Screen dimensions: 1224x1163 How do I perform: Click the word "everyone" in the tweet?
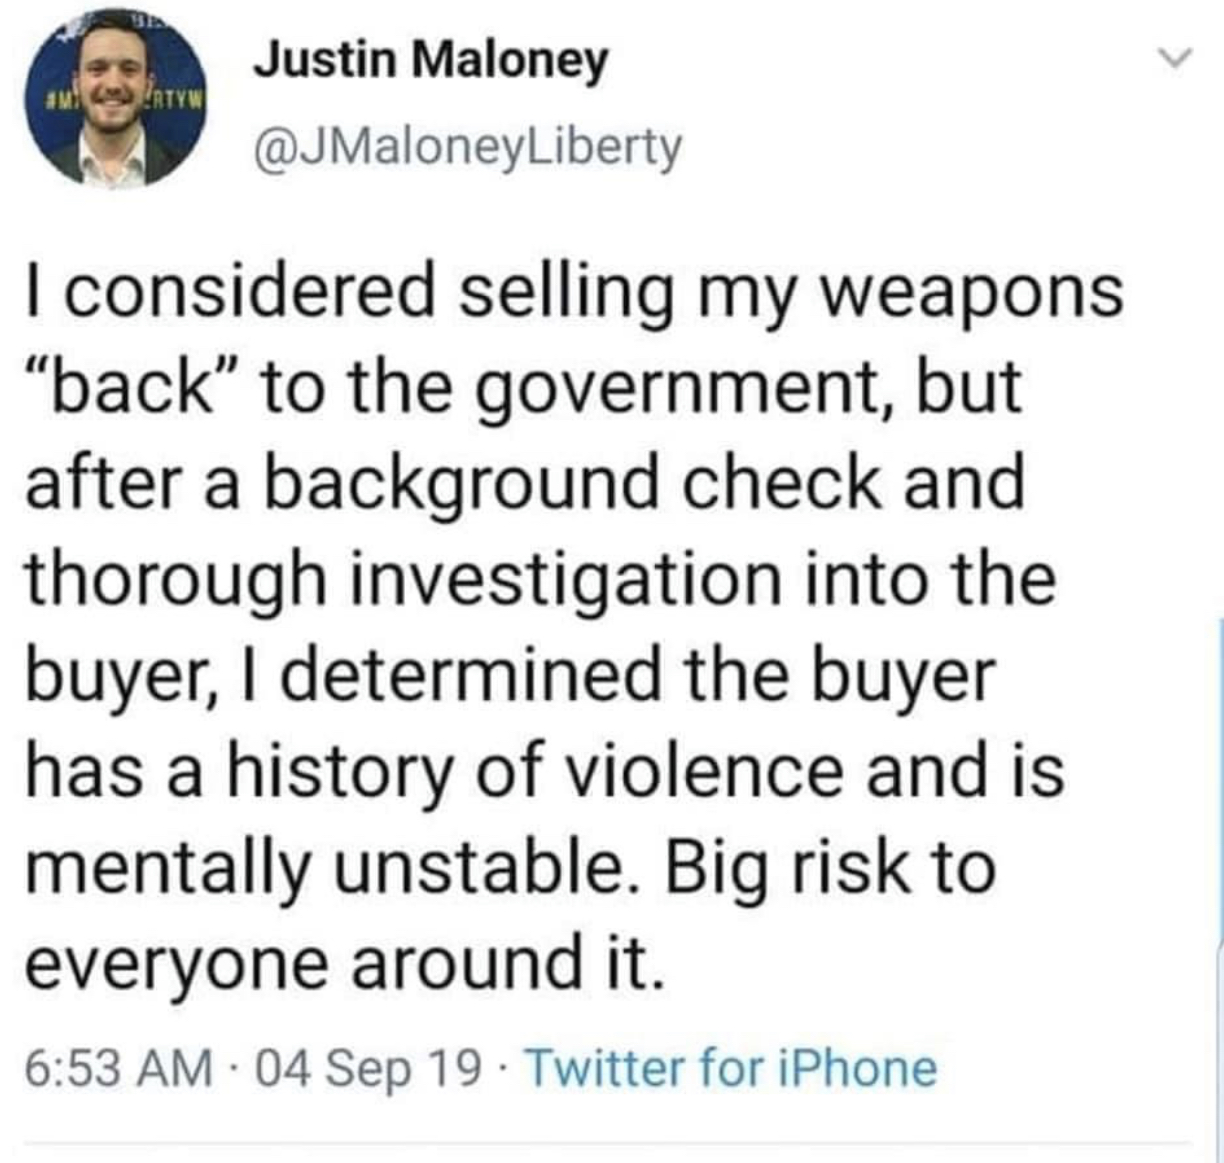coord(174,963)
